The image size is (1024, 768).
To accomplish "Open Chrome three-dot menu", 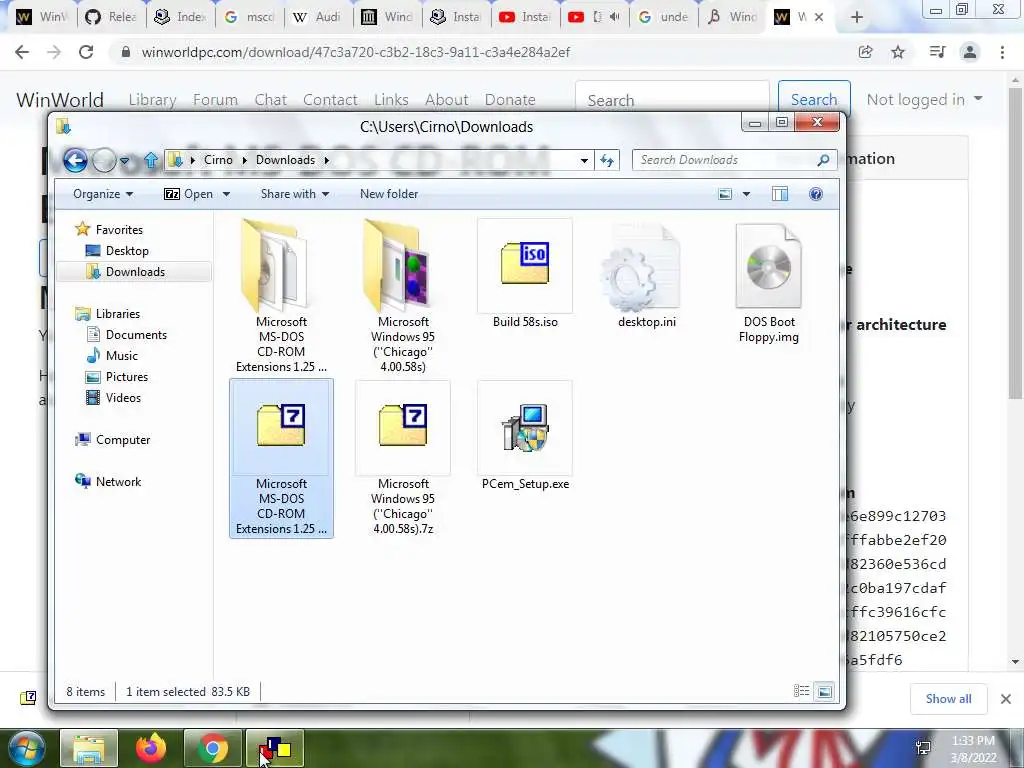I will (x=1002, y=52).
